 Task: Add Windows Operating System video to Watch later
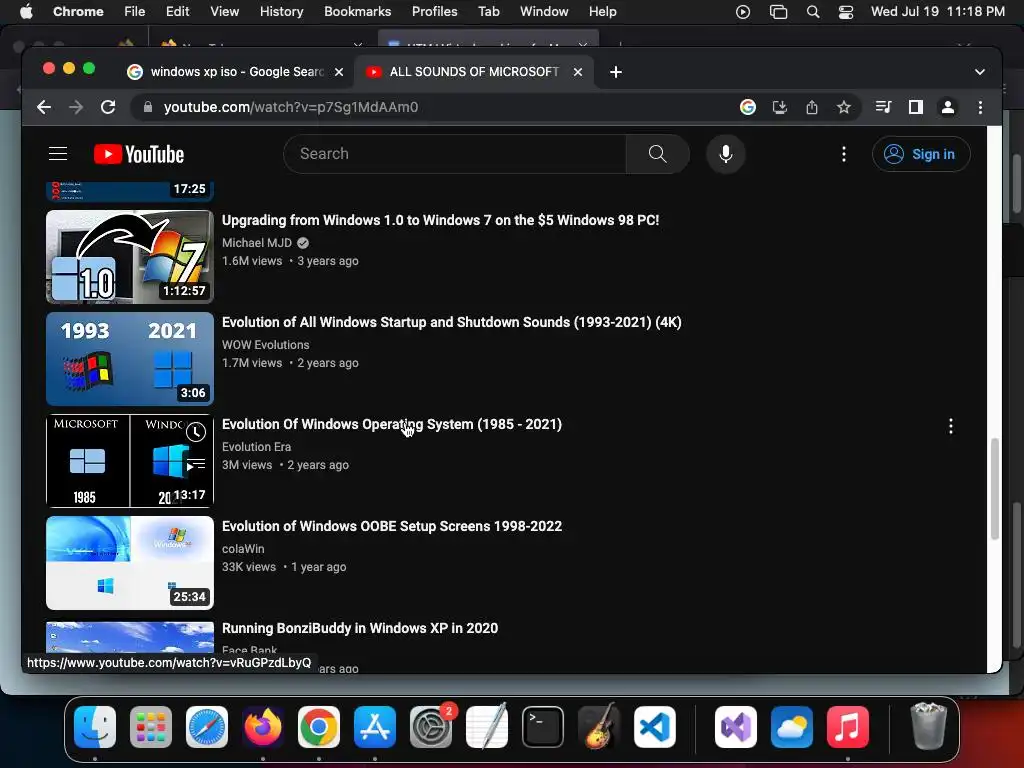196,431
